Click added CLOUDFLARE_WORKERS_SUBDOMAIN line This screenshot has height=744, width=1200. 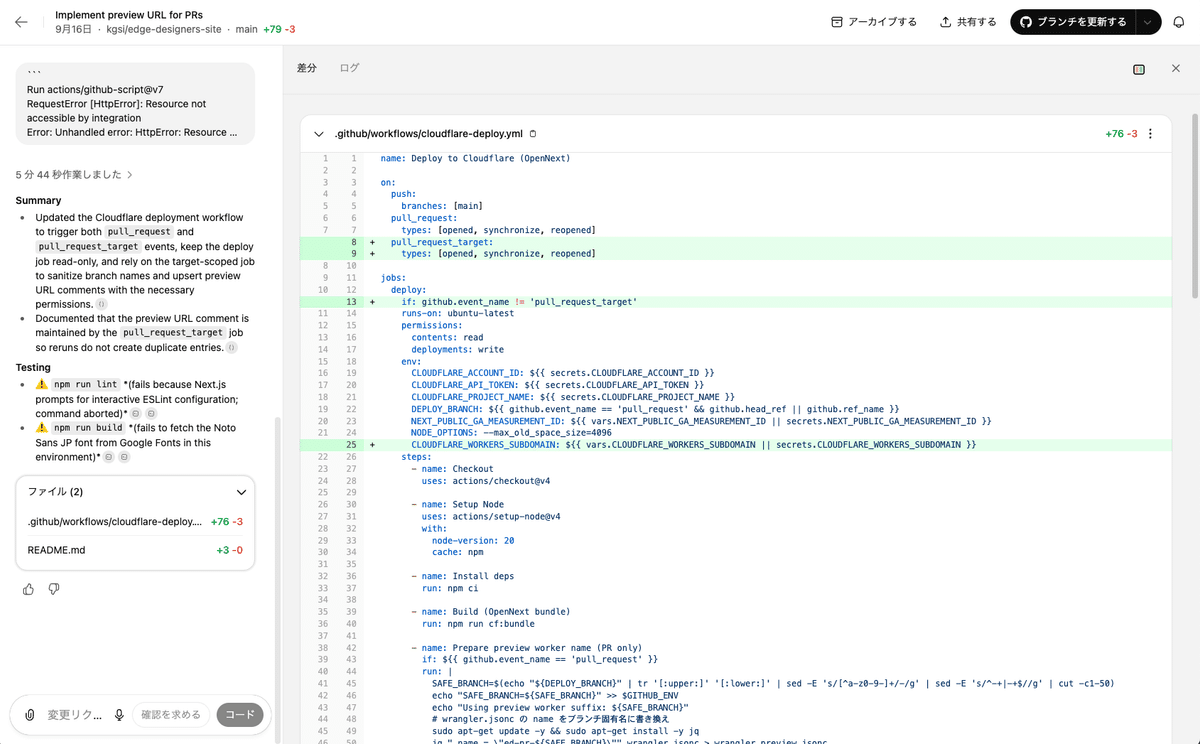point(693,444)
